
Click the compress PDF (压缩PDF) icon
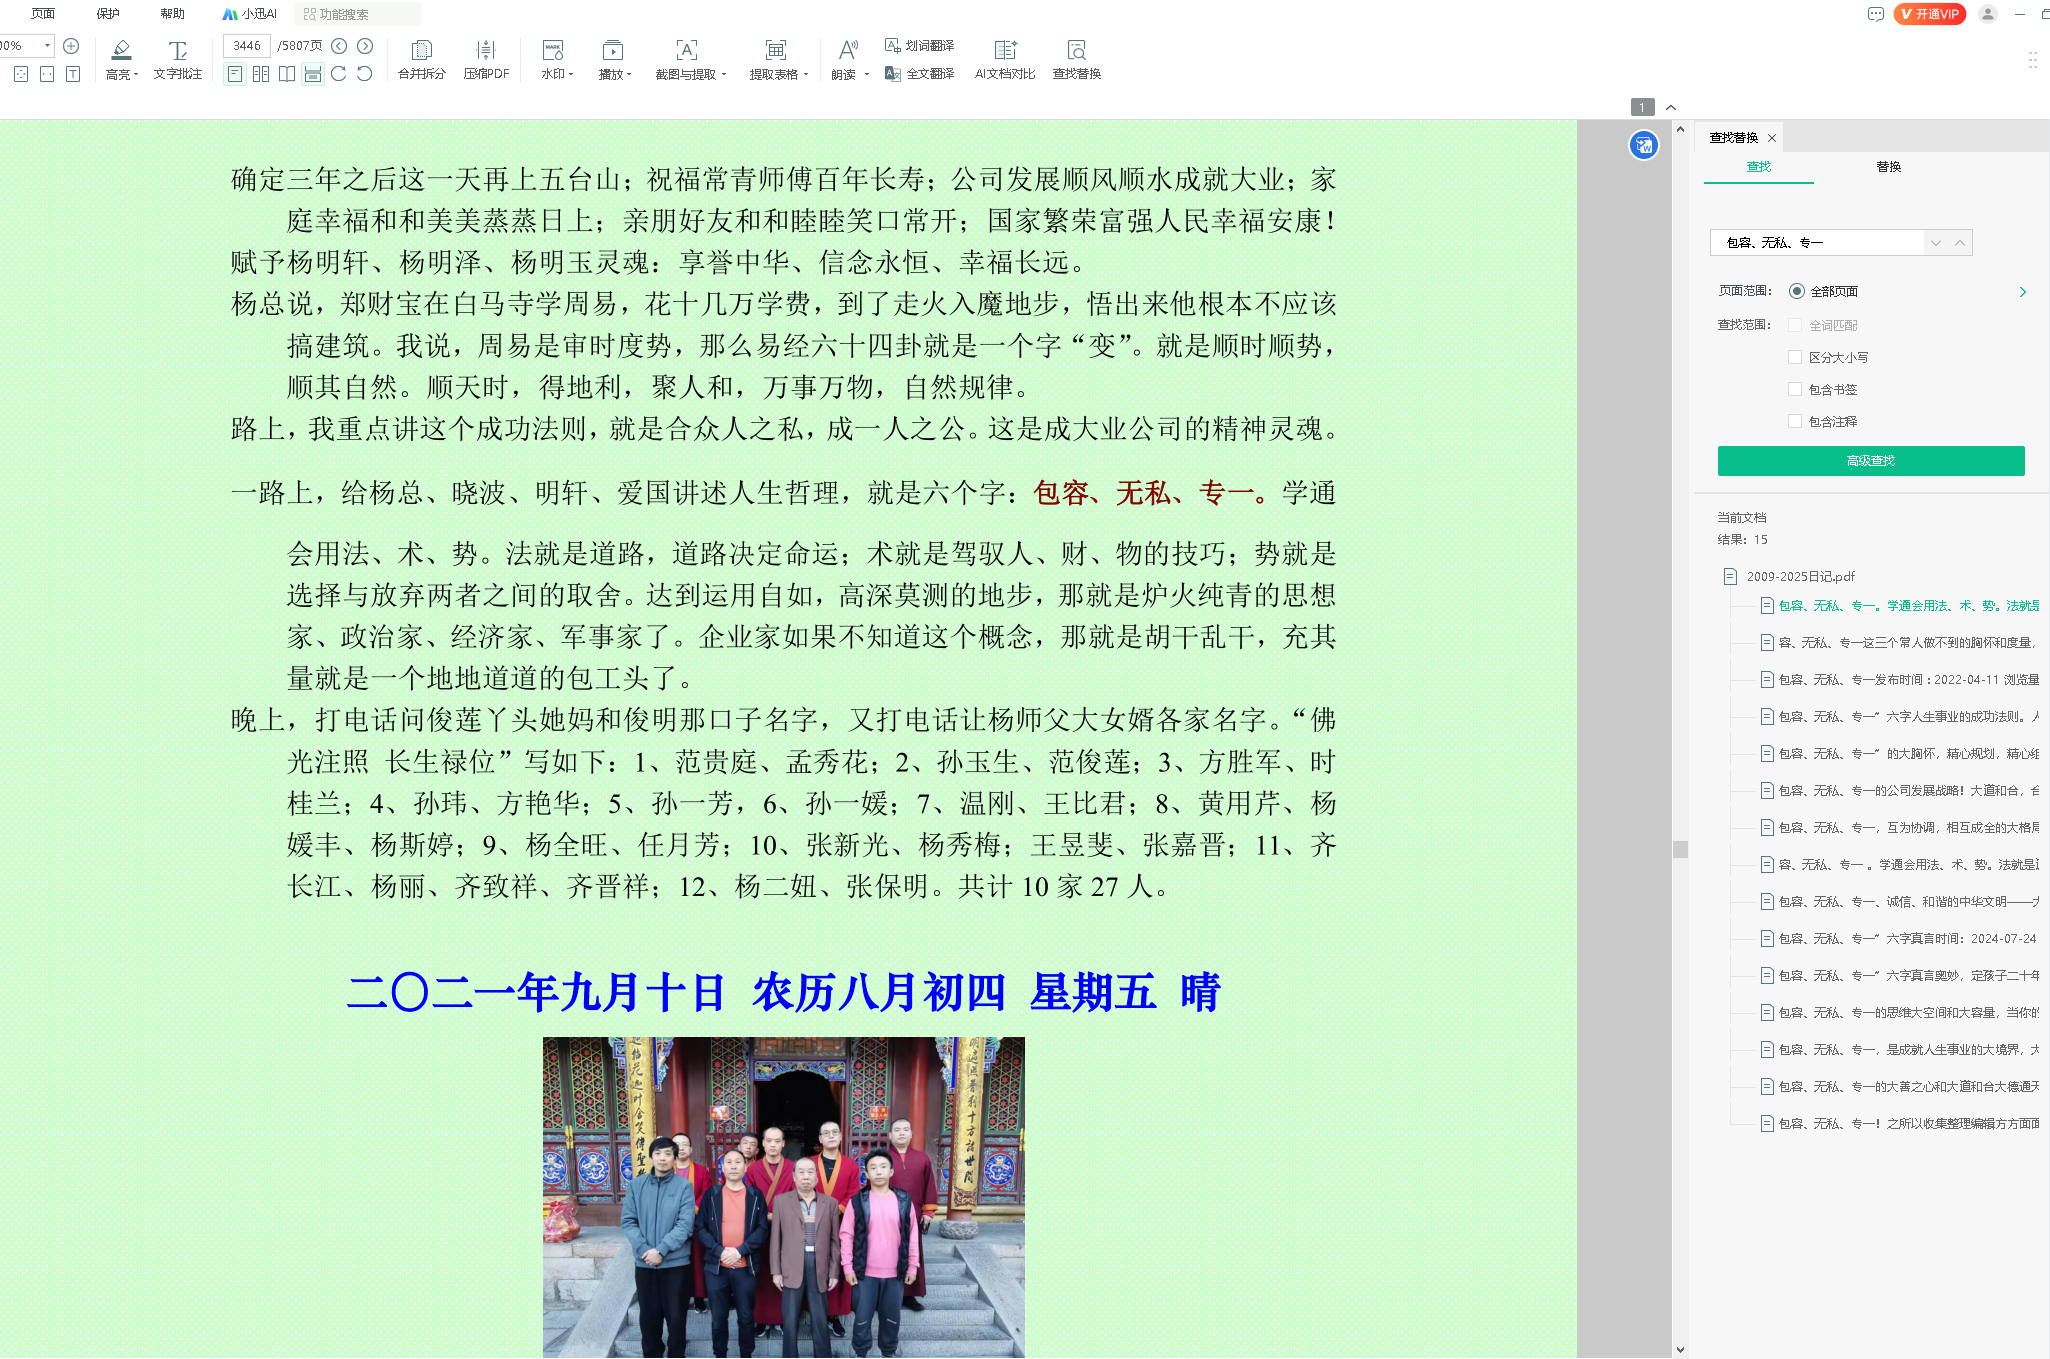click(486, 50)
